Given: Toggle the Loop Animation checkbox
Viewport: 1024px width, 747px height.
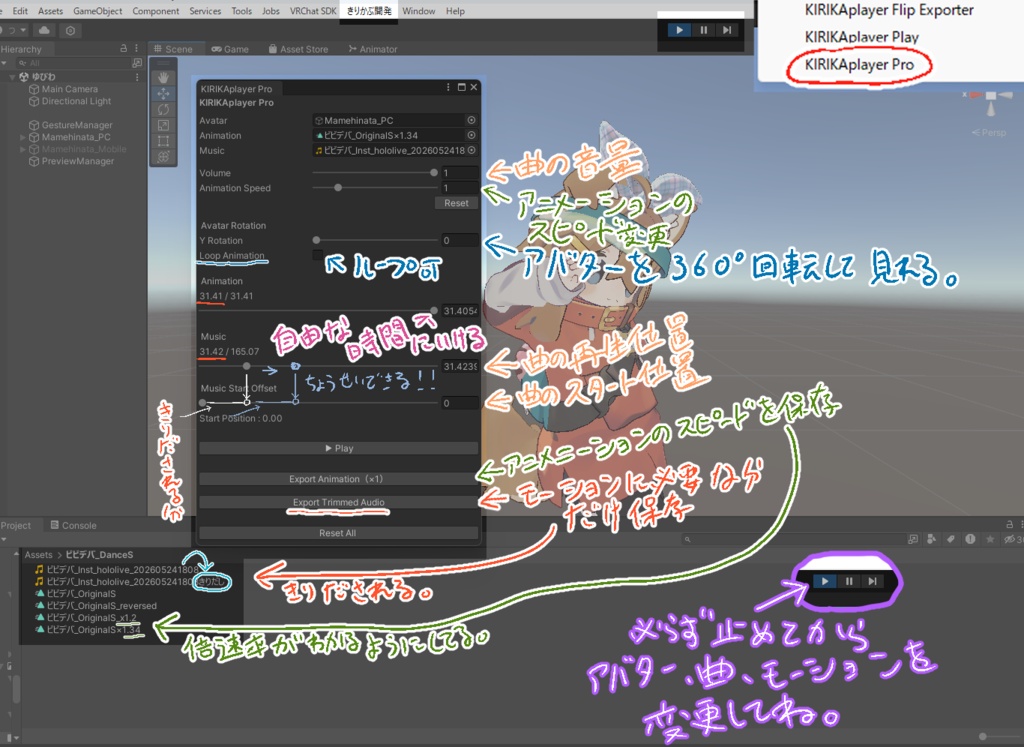Looking at the screenshot, I should coord(317,255).
